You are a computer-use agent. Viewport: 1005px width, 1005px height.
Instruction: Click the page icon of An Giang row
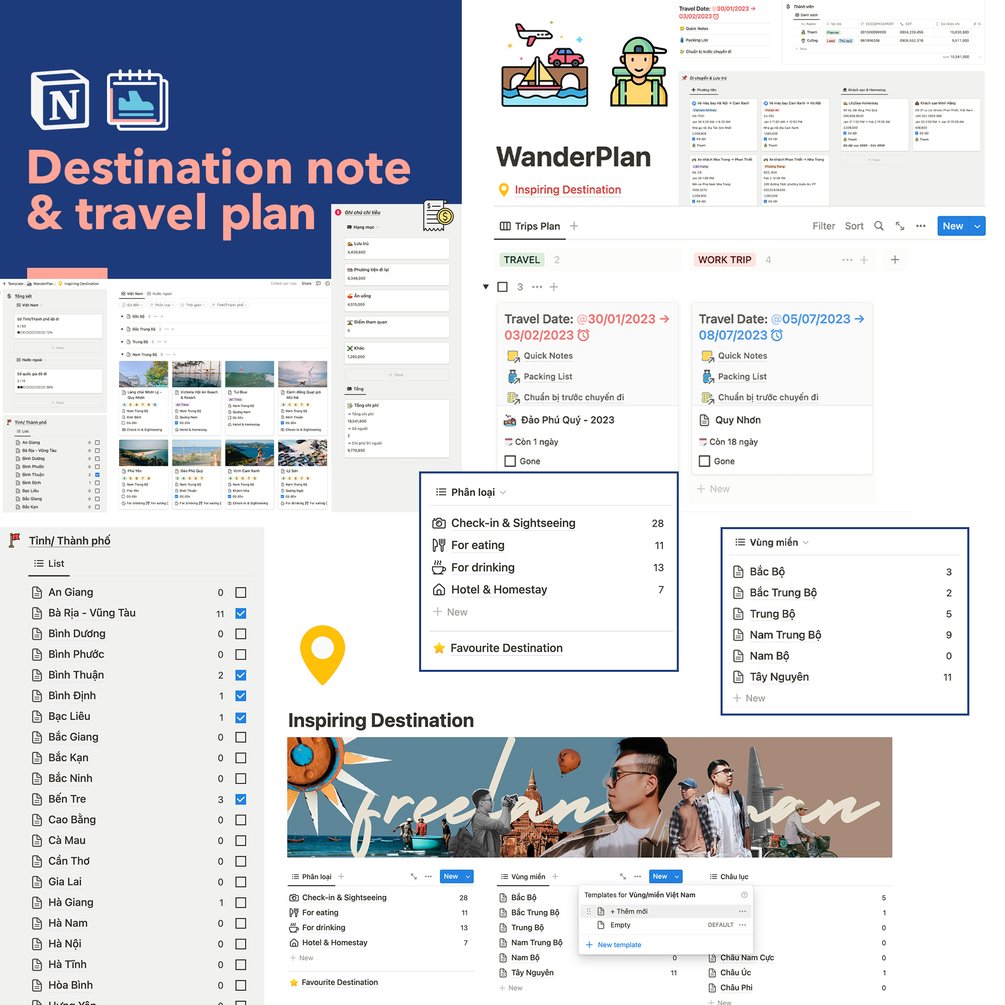coord(37,592)
